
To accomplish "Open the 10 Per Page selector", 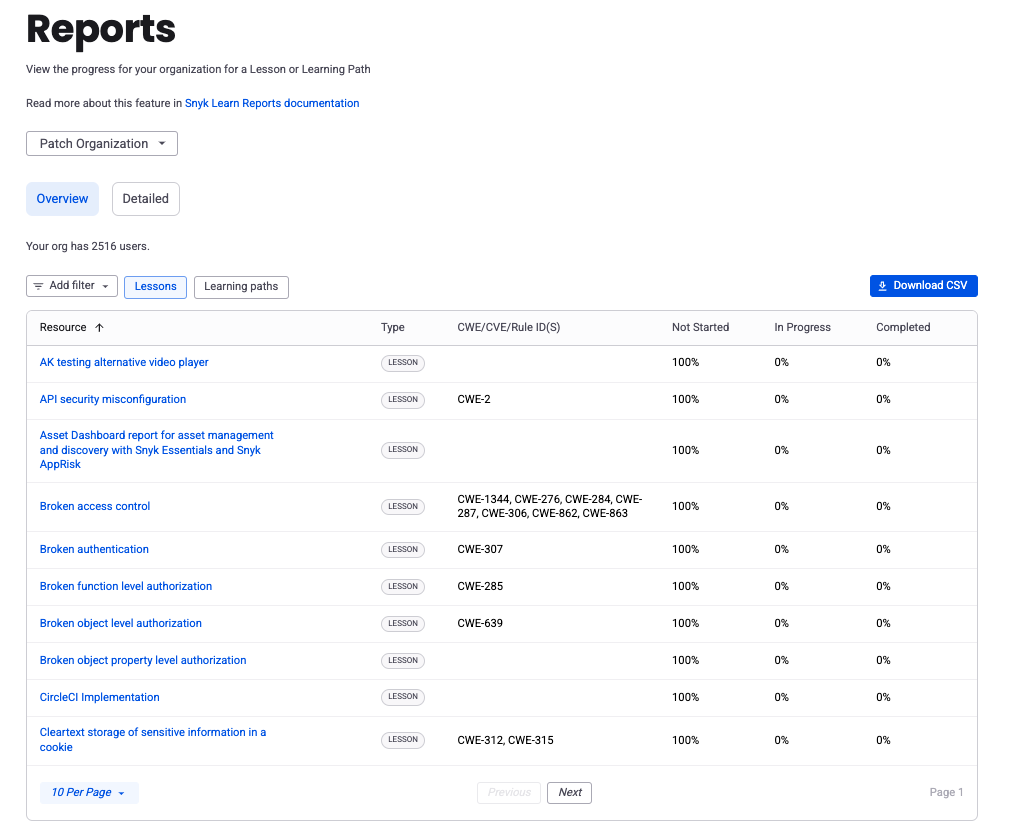I will pyautogui.click(x=89, y=793).
